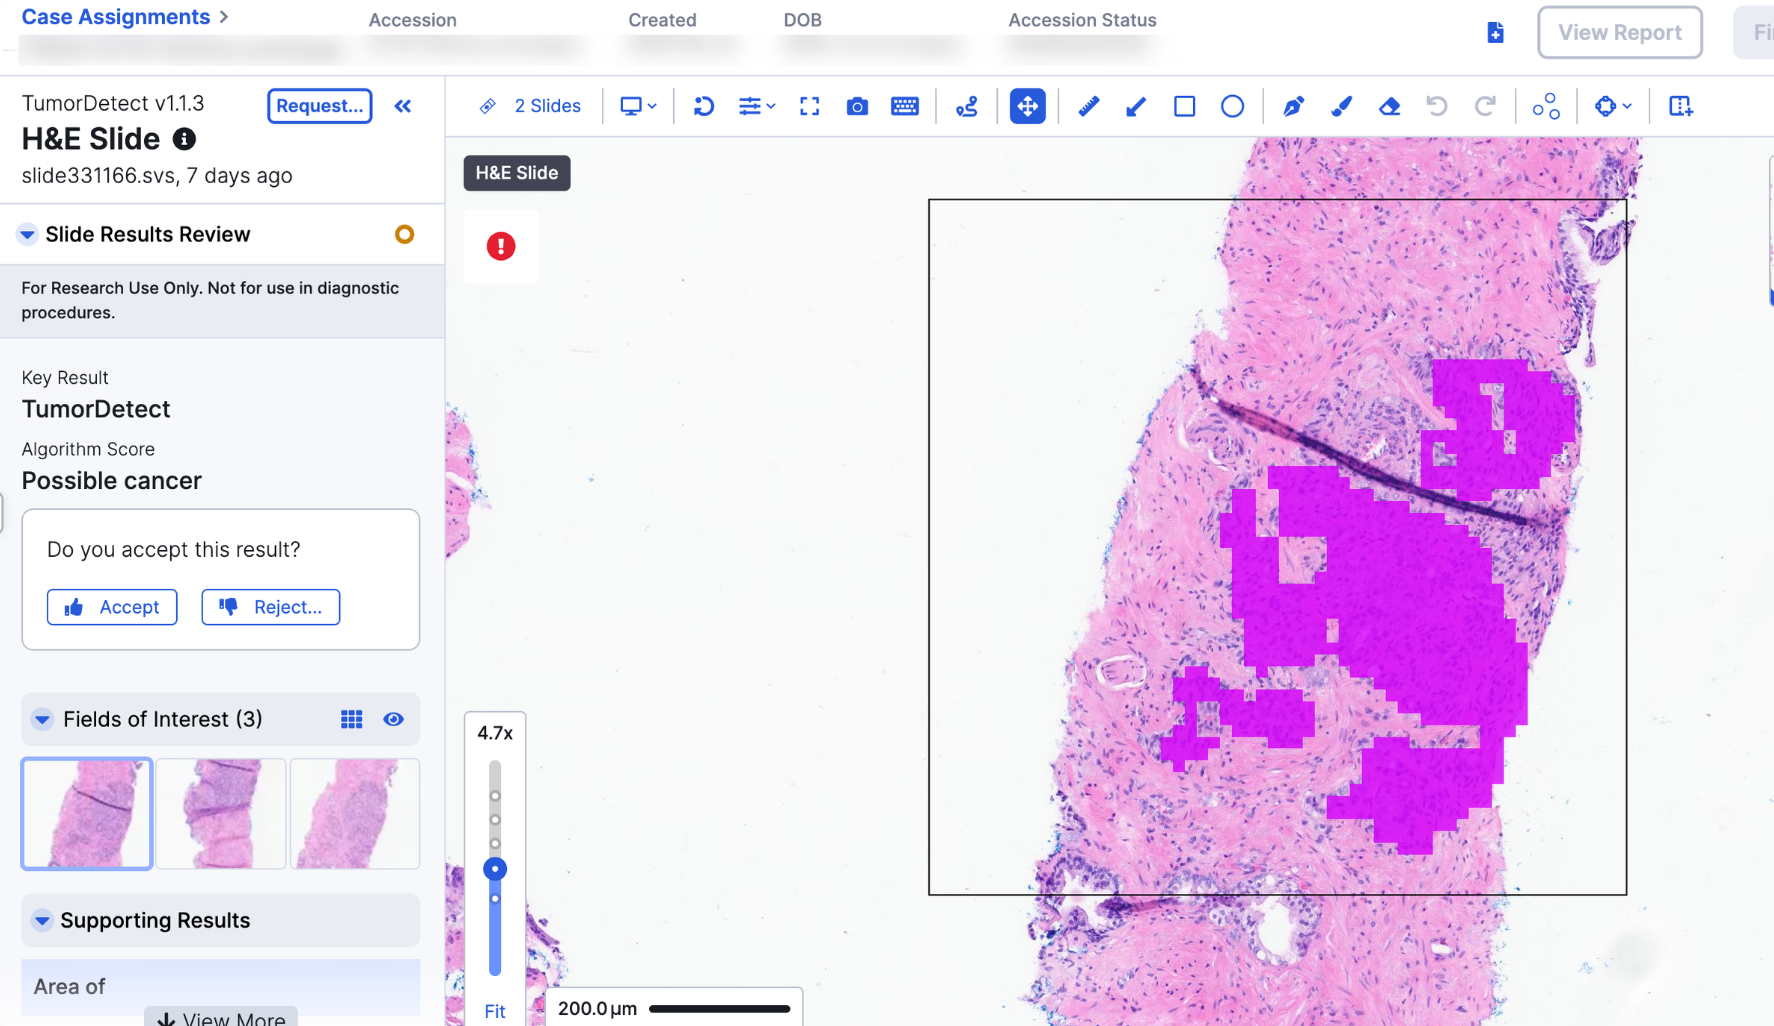Click the red alert warning icon
The height and width of the screenshot is (1026, 1774).
pyautogui.click(x=501, y=246)
